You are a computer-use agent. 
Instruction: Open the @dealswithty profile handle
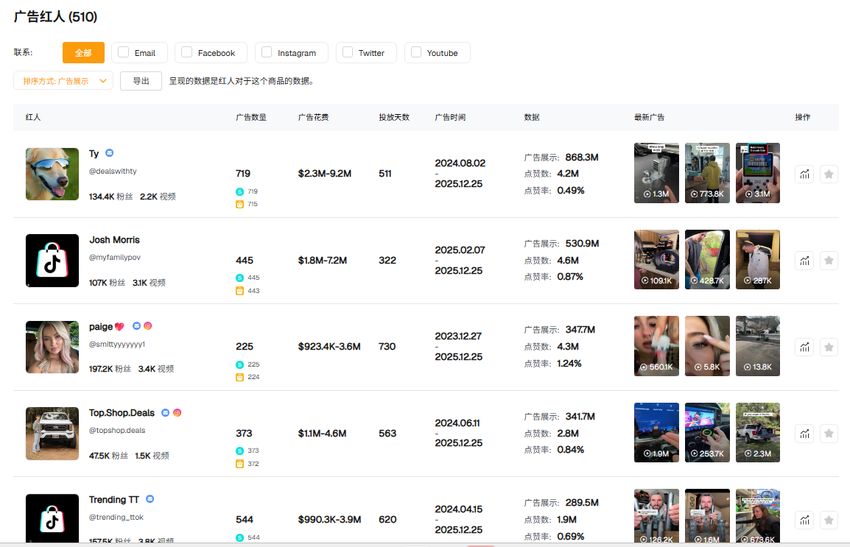click(x=113, y=172)
